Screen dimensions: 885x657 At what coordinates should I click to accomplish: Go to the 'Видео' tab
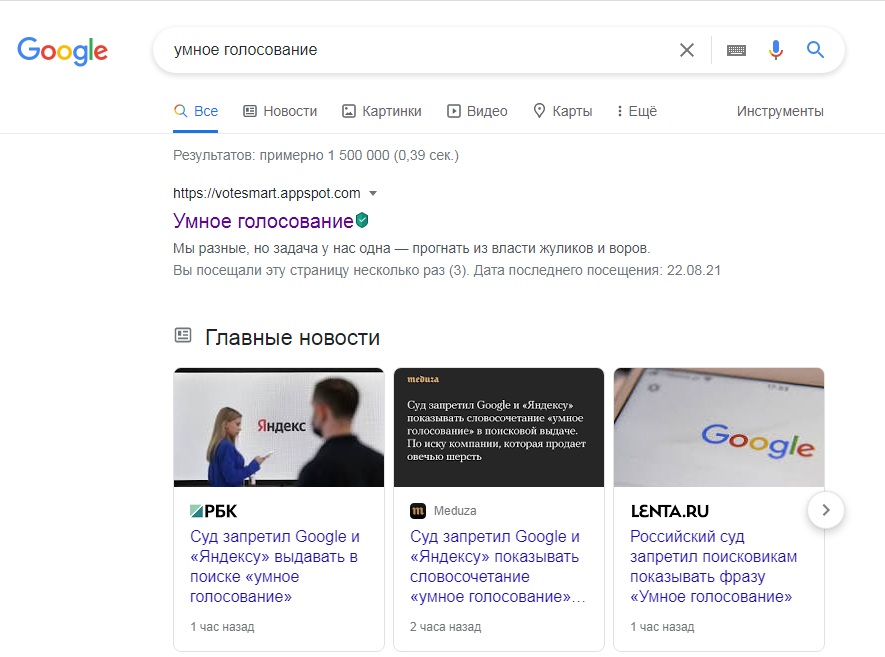477,111
